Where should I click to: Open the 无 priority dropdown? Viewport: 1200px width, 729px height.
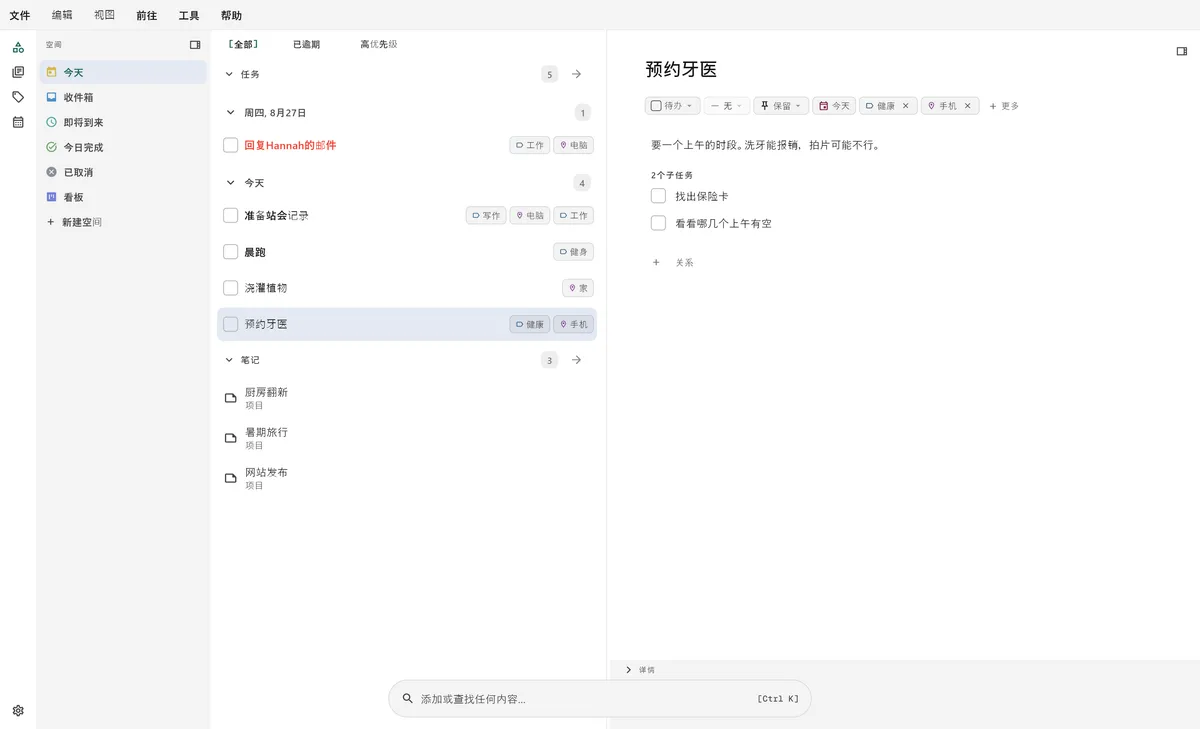pos(726,106)
